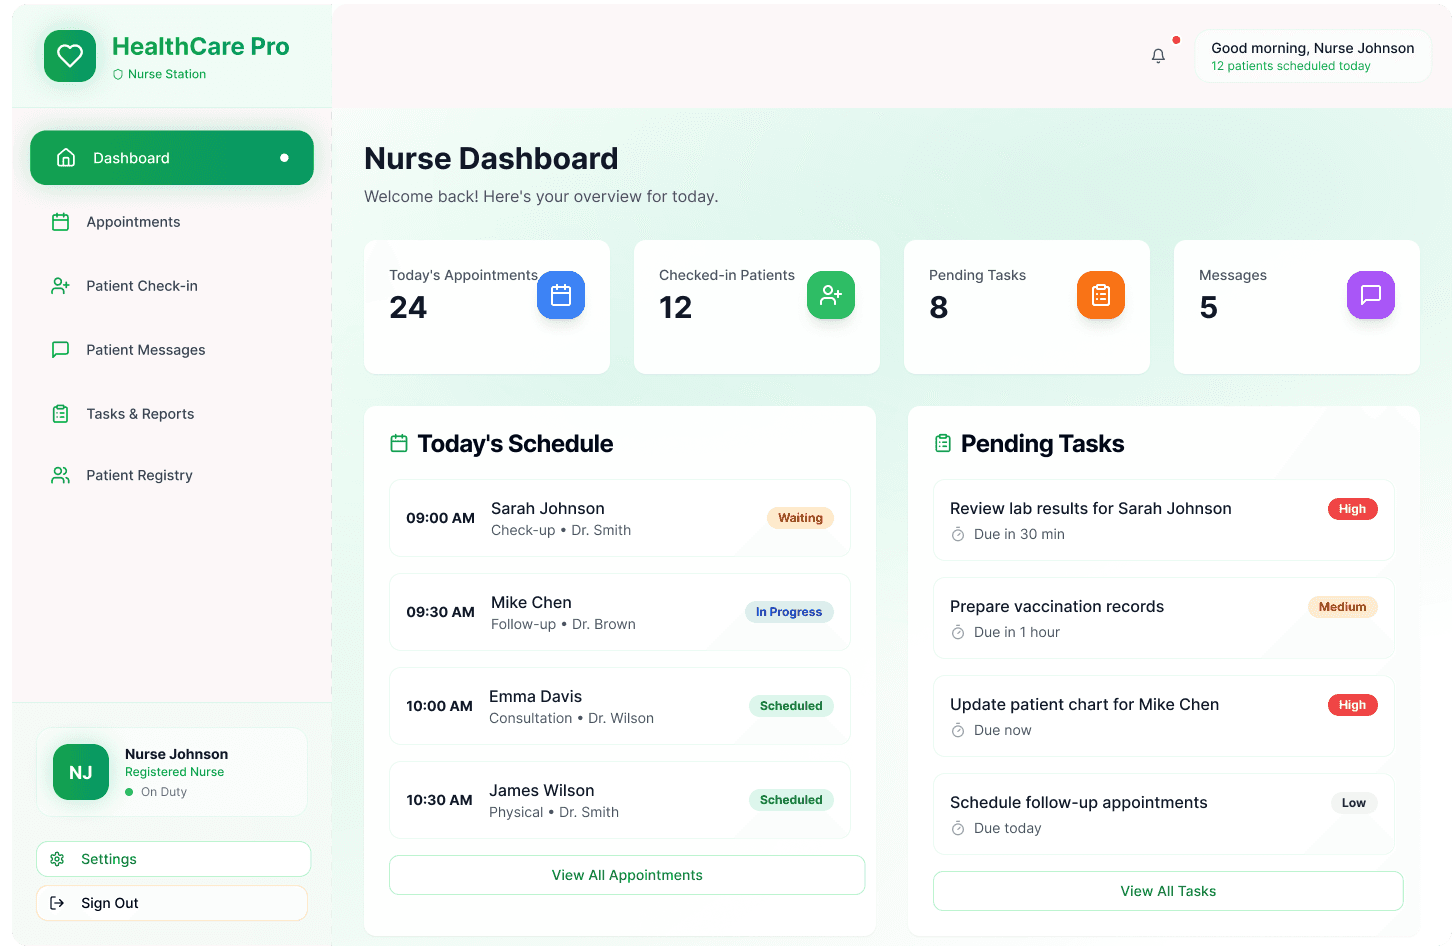Click High priority badge on Mike Chen chart task
This screenshot has width=1452, height=946.
pyautogui.click(x=1352, y=705)
